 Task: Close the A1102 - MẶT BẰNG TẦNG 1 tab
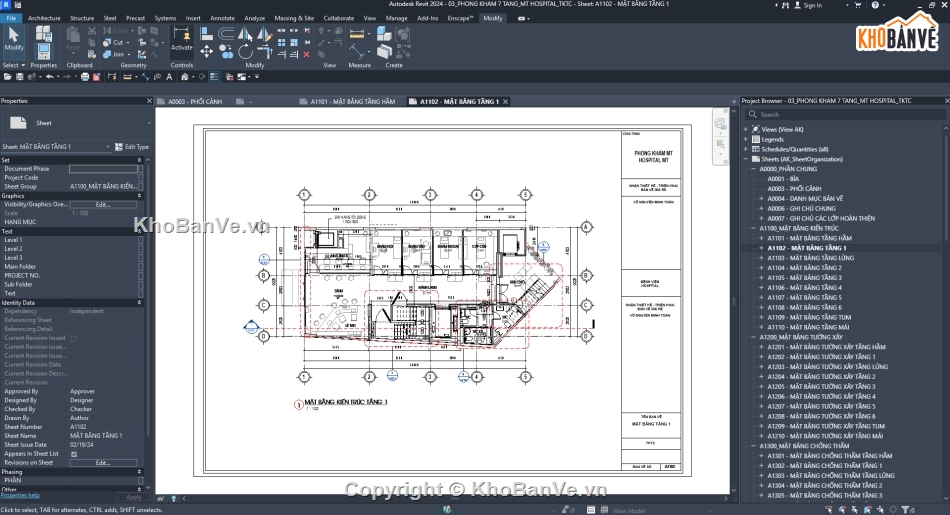[x=505, y=102]
